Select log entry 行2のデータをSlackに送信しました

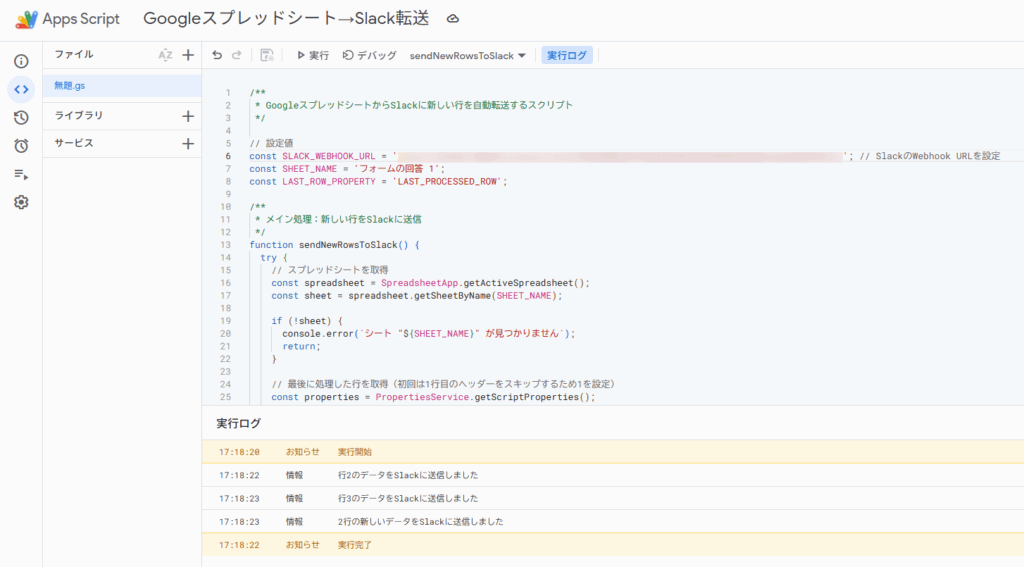613,475
